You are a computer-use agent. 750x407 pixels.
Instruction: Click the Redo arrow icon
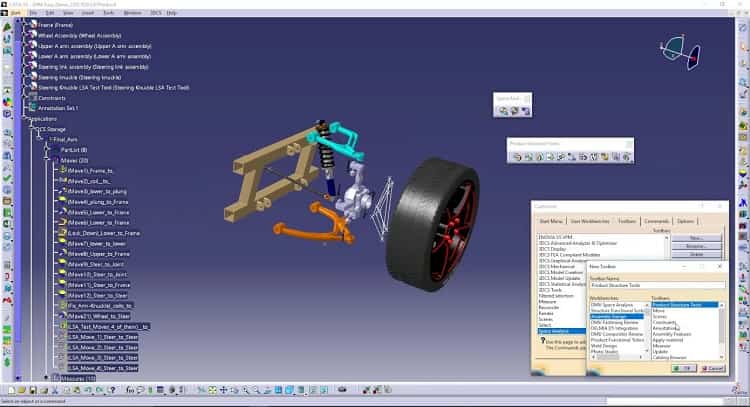pyautogui.click(x=99, y=390)
